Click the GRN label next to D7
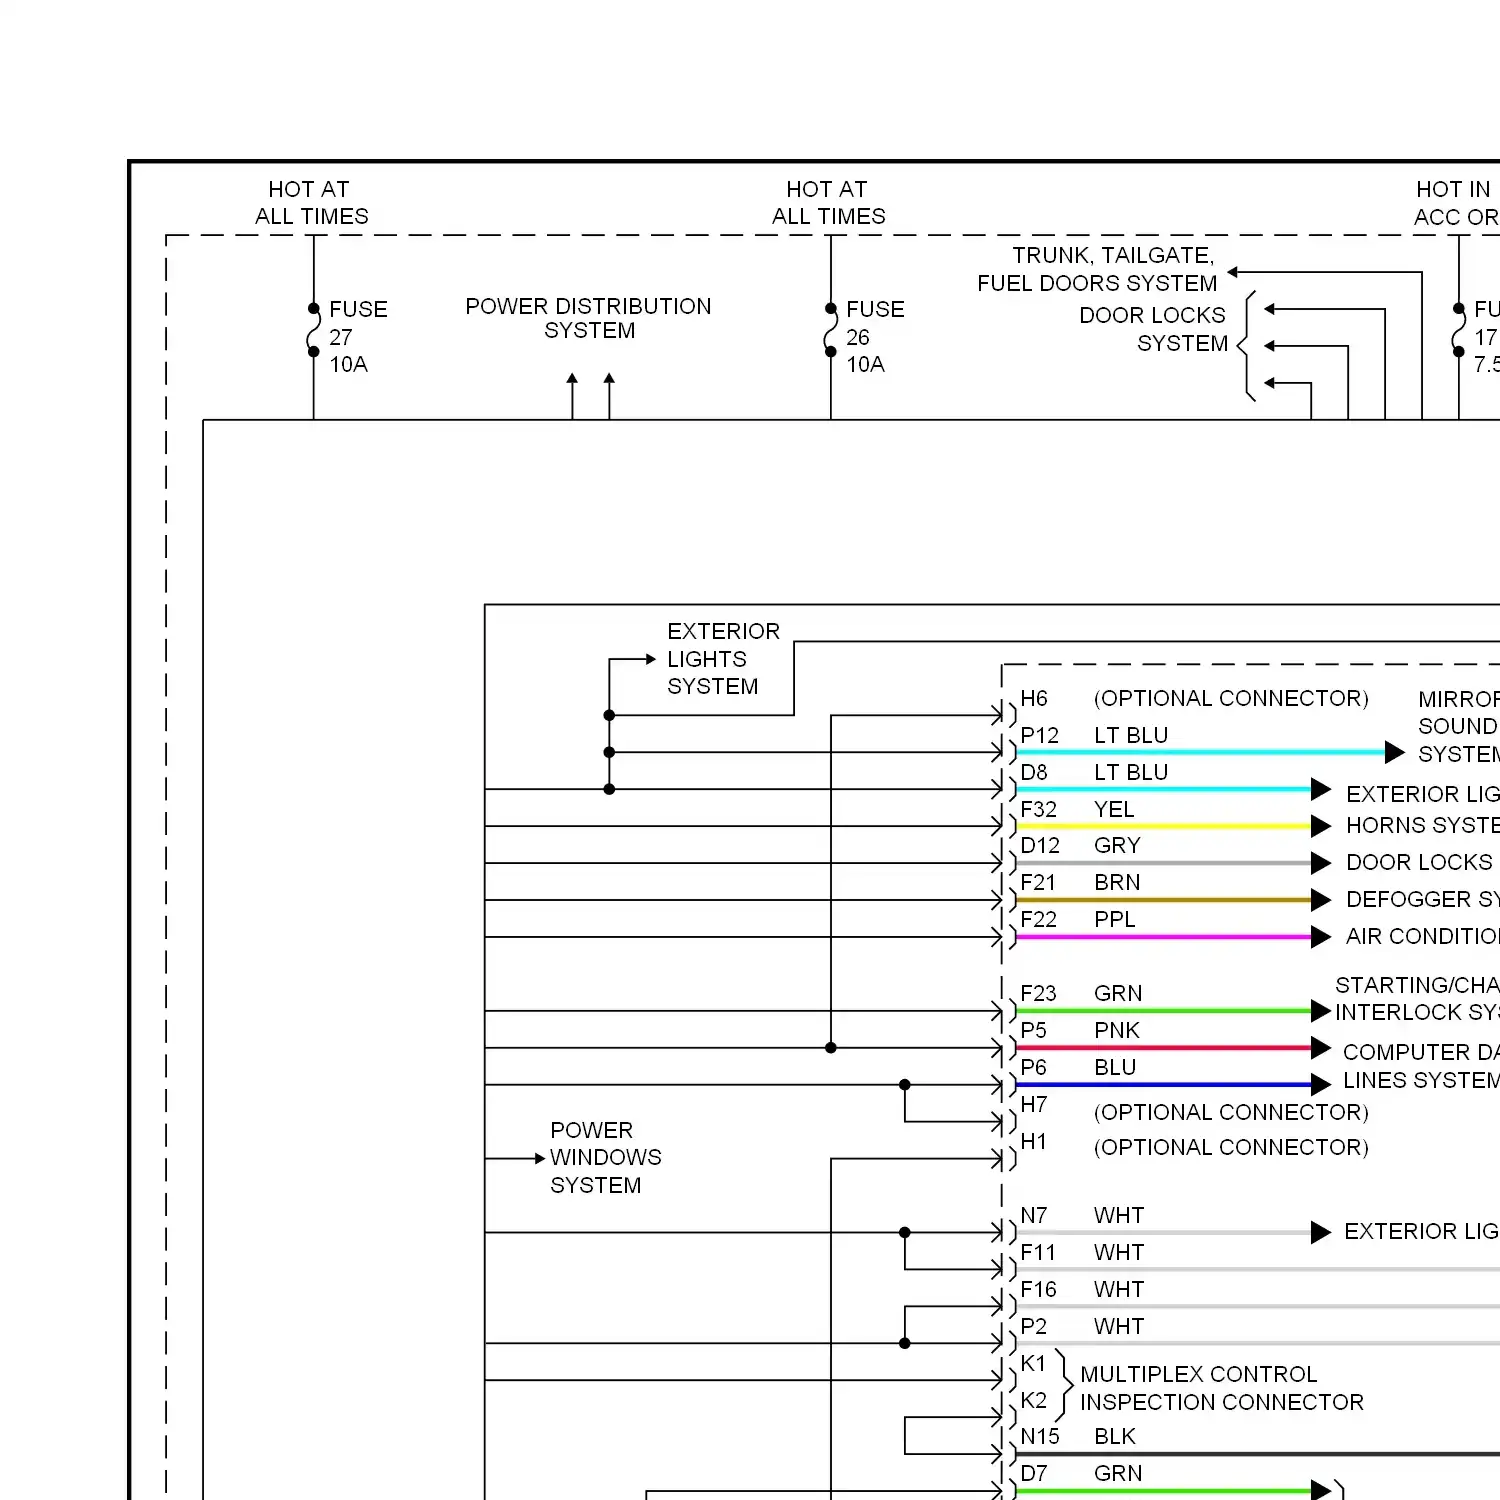This screenshot has height=1500, width=1500. pos(1118,1473)
